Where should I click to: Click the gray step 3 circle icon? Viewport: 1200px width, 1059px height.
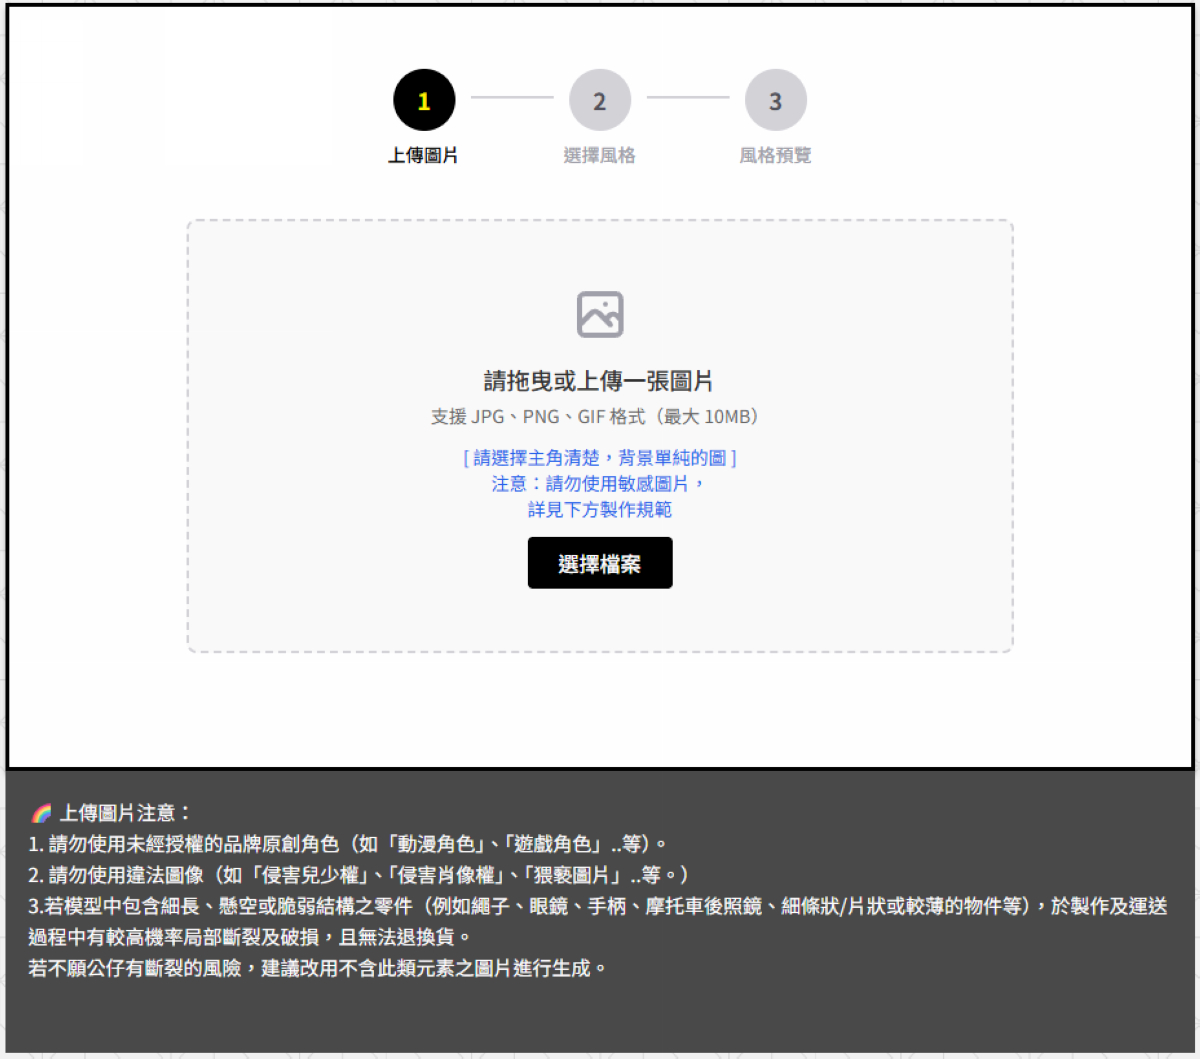coord(776,99)
